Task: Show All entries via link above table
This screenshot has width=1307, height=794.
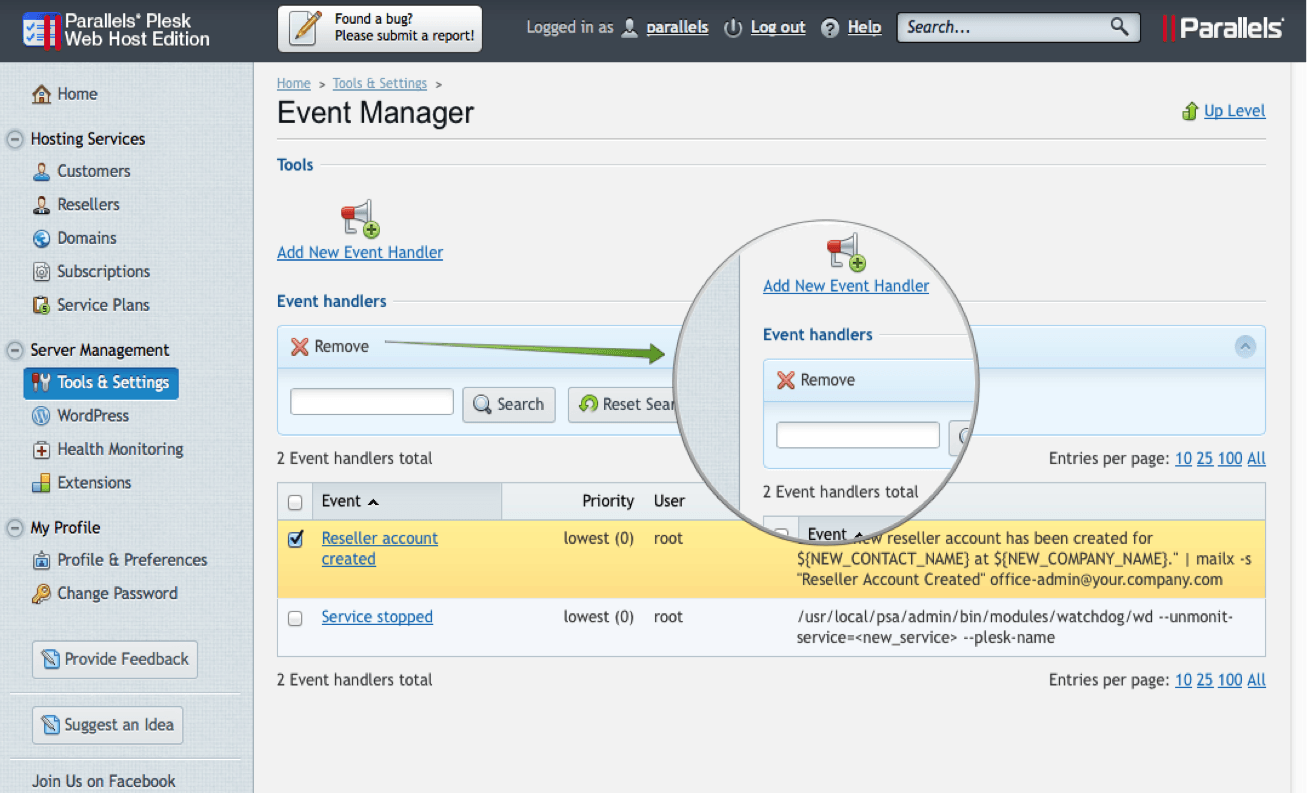Action: (x=1257, y=459)
